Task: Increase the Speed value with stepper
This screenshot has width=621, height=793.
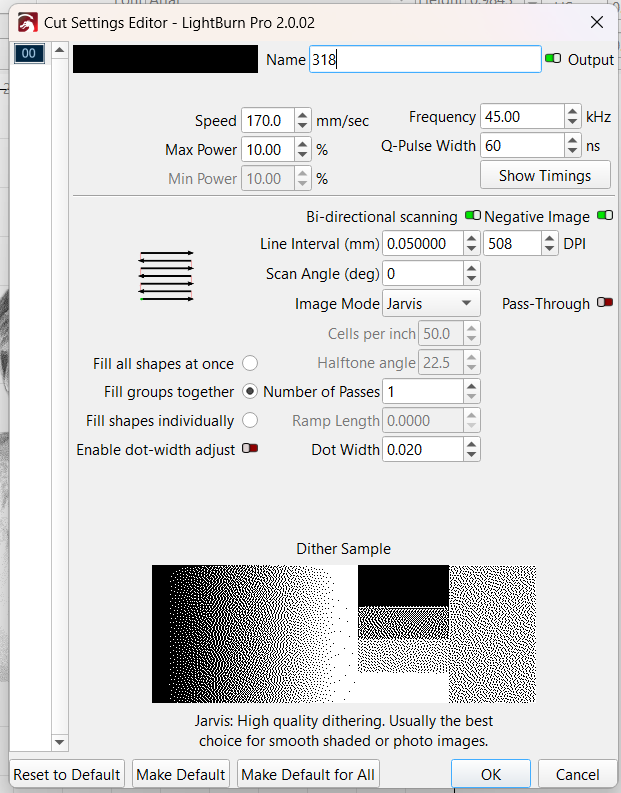Action: tap(304, 115)
